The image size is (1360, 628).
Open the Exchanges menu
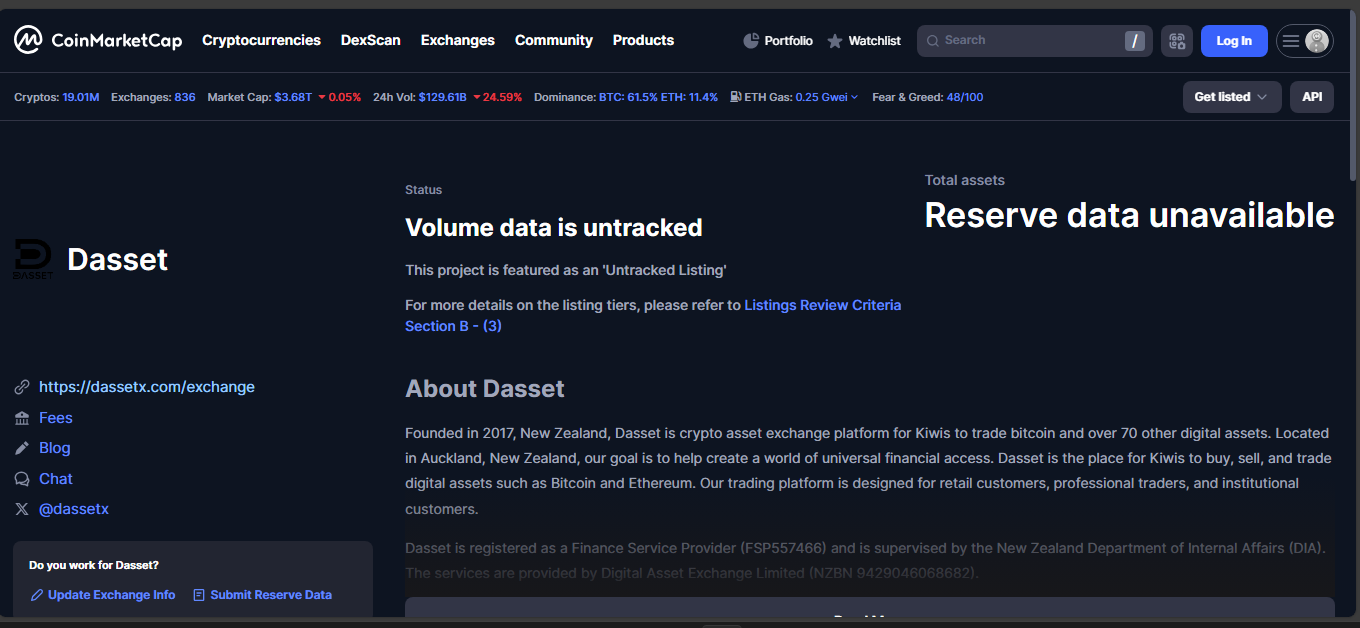coord(458,40)
